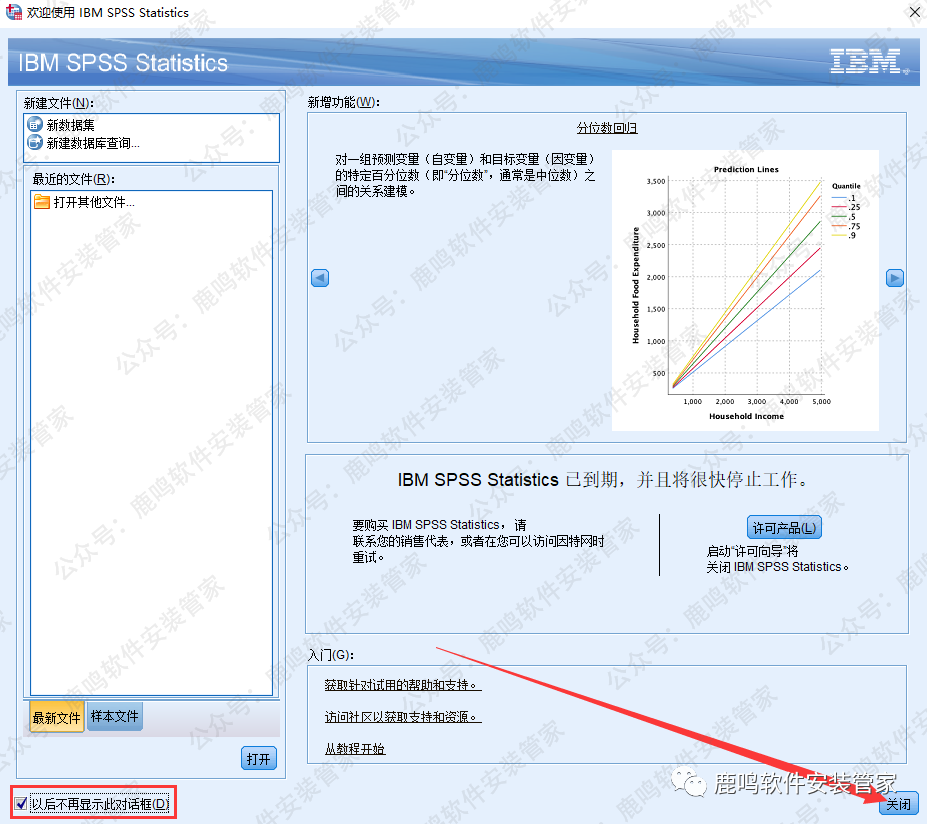Switch to the 最新文件 tab

(x=56, y=718)
